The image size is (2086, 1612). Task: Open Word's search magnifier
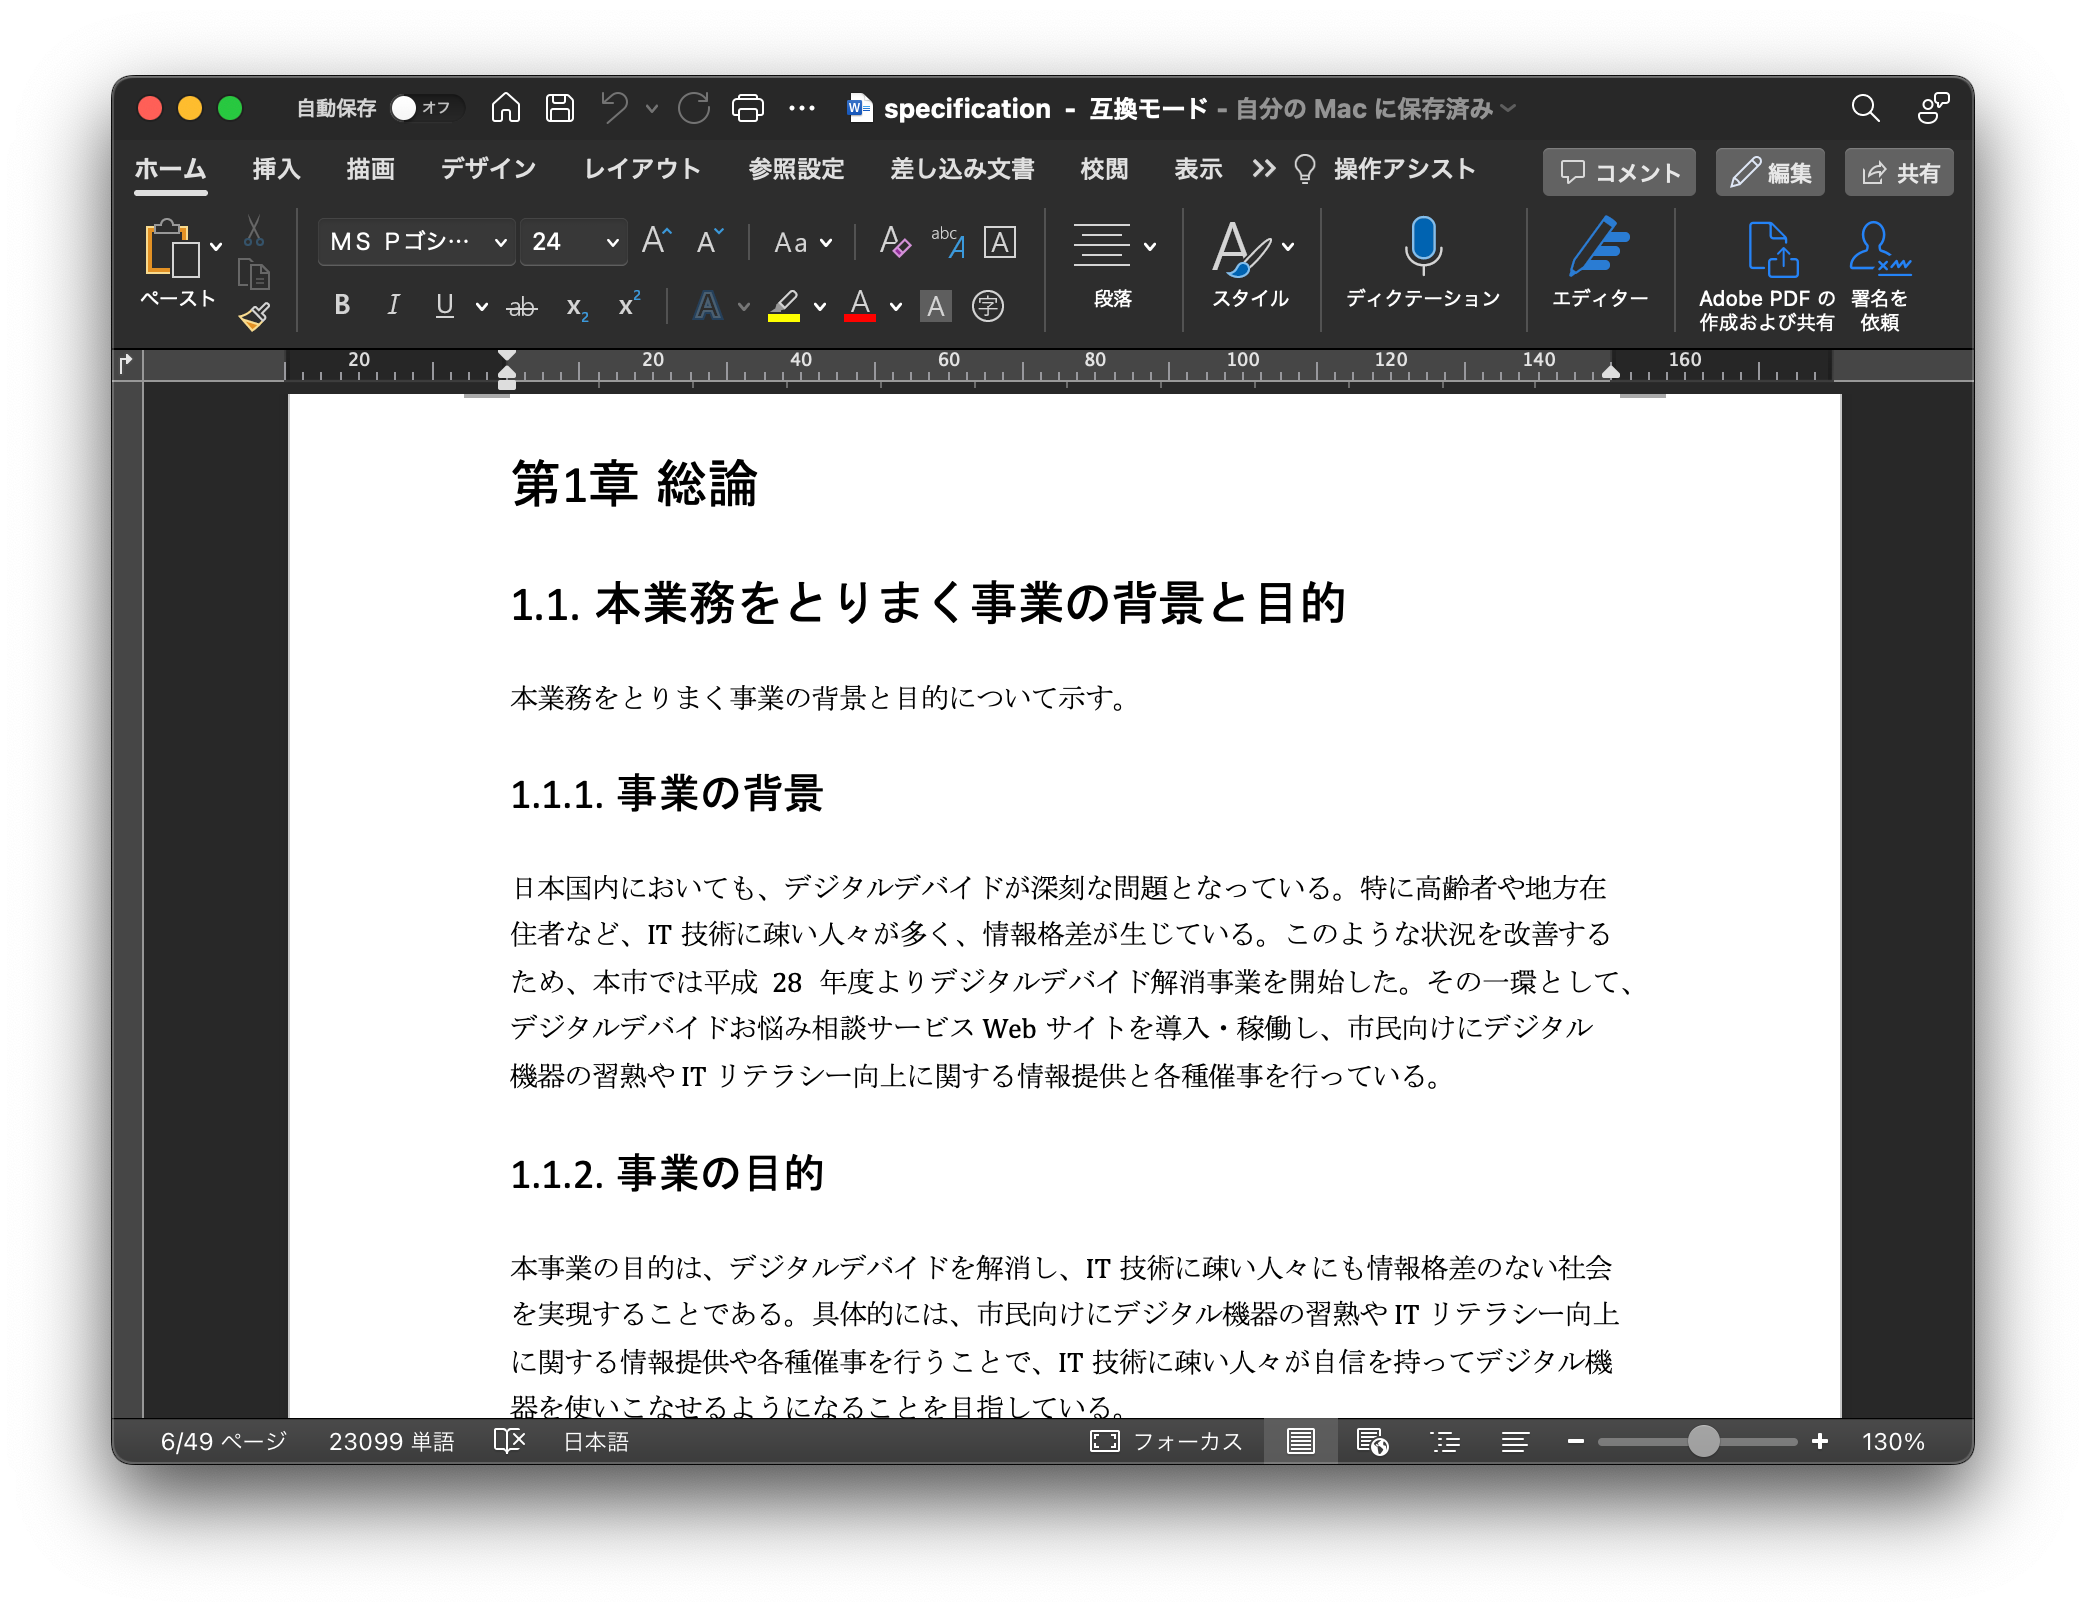(1866, 108)
